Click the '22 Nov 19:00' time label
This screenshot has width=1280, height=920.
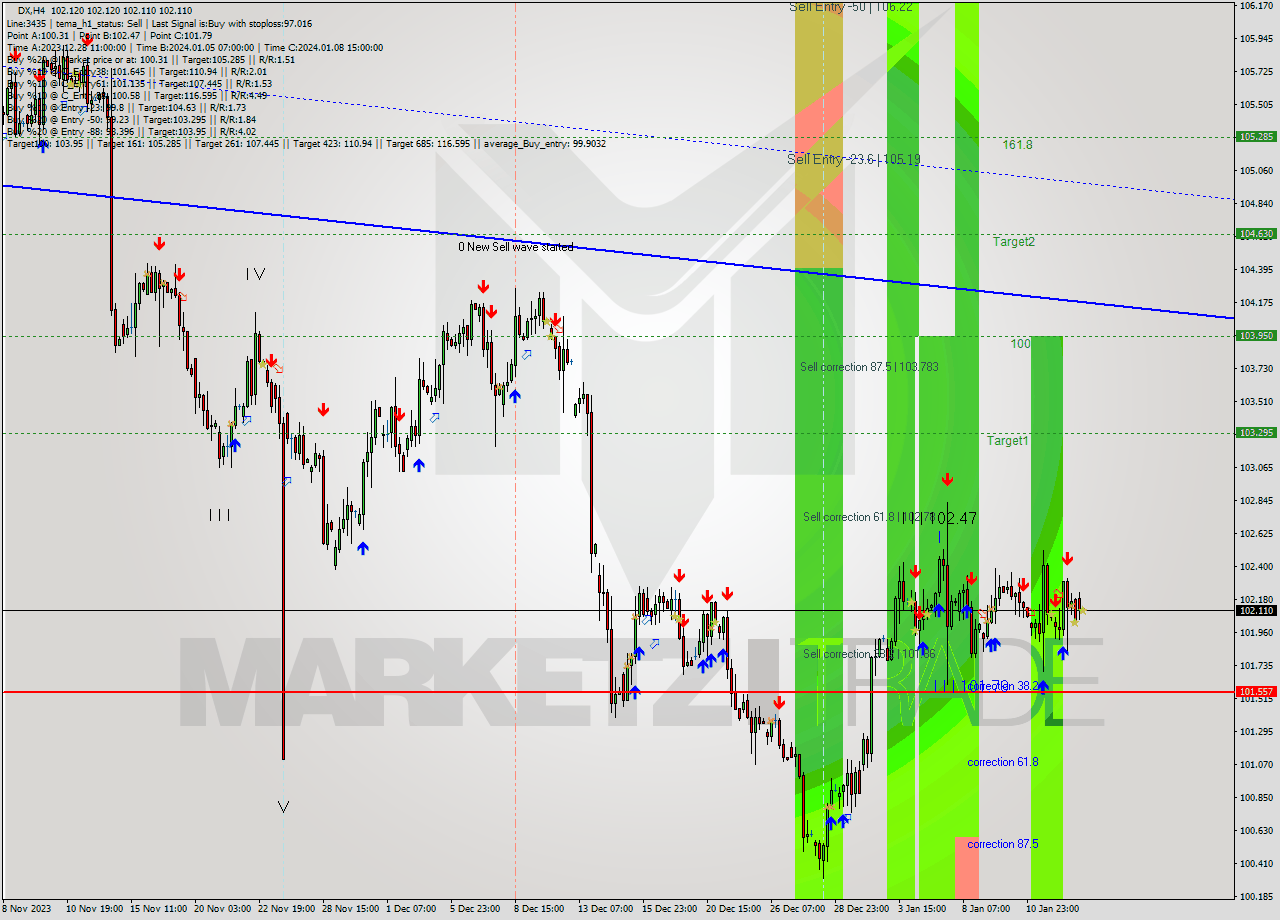(x=288, y=909)
